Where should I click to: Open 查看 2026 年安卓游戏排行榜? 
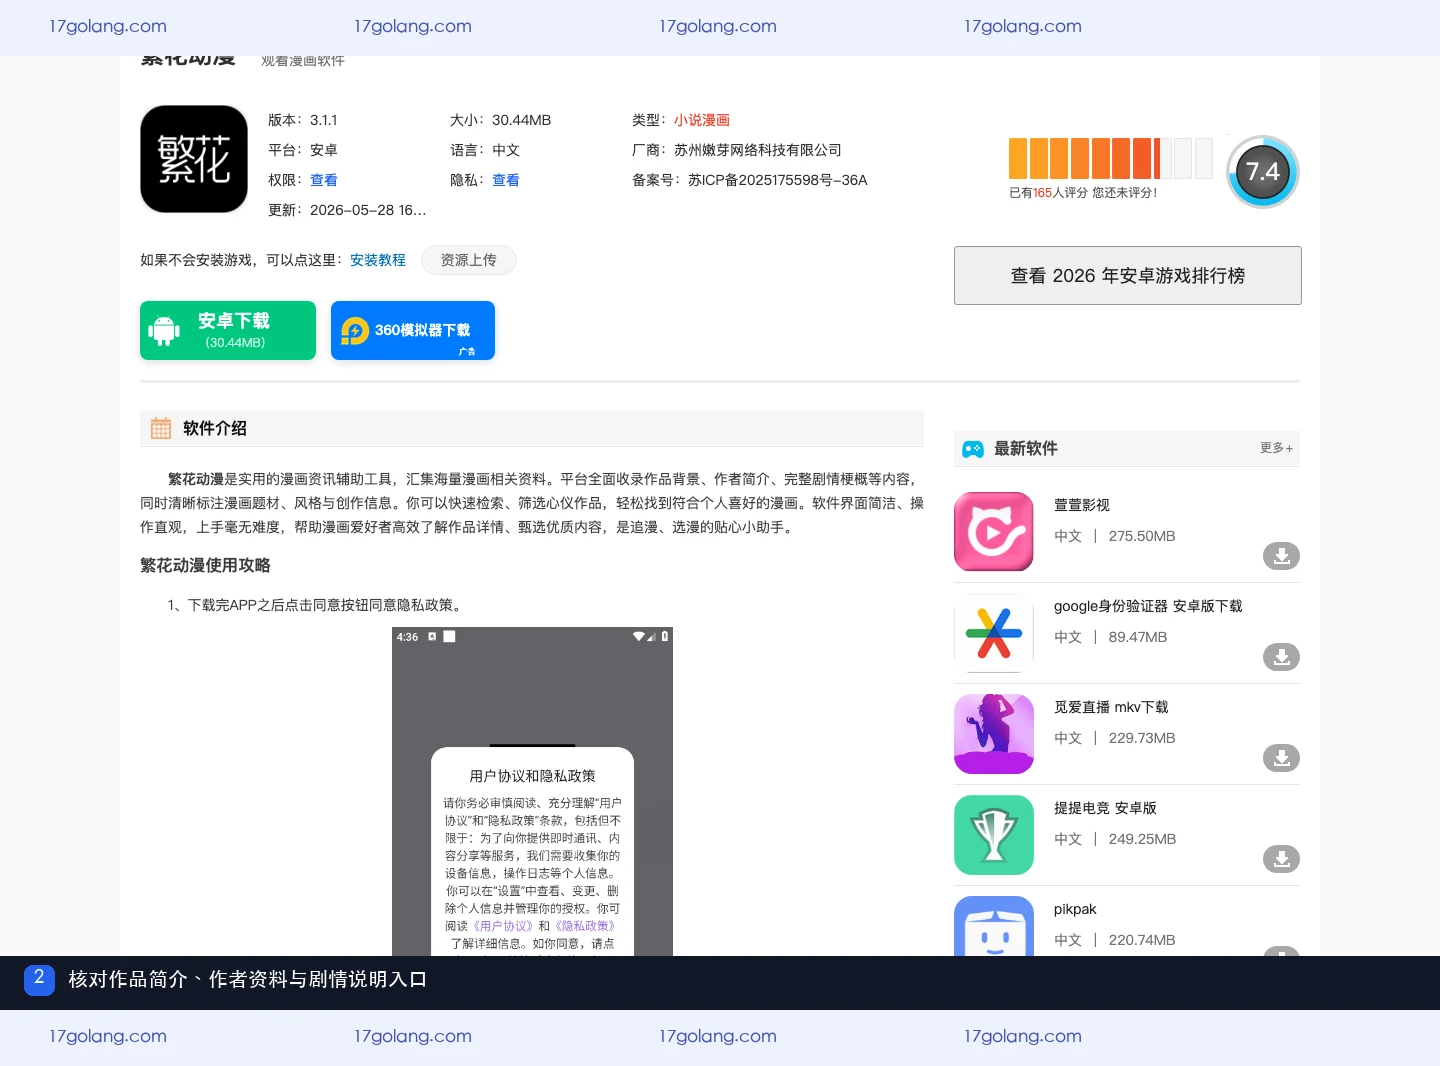[x=1128, y=275]
